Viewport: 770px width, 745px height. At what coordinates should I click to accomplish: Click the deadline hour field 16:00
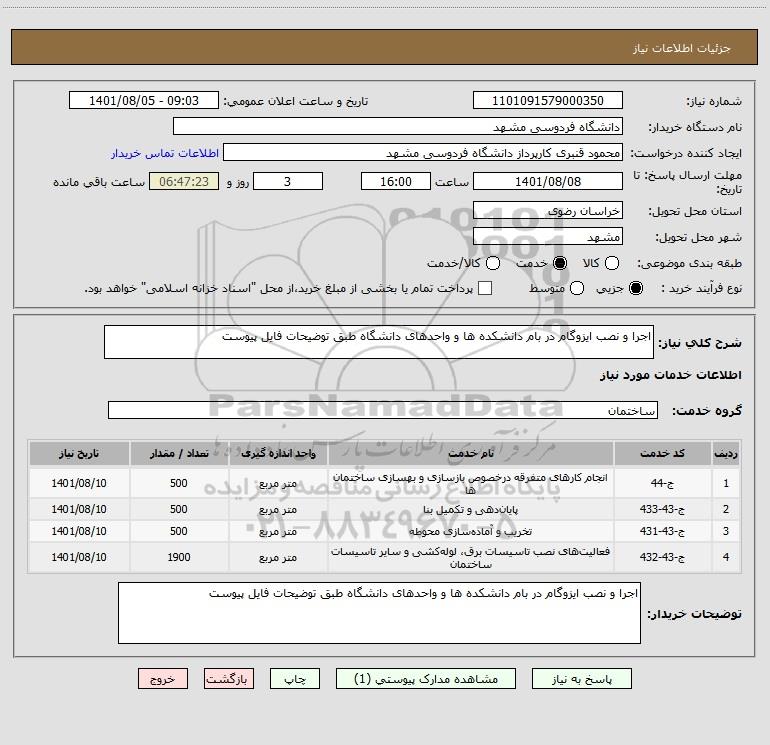tap(396, 181)
